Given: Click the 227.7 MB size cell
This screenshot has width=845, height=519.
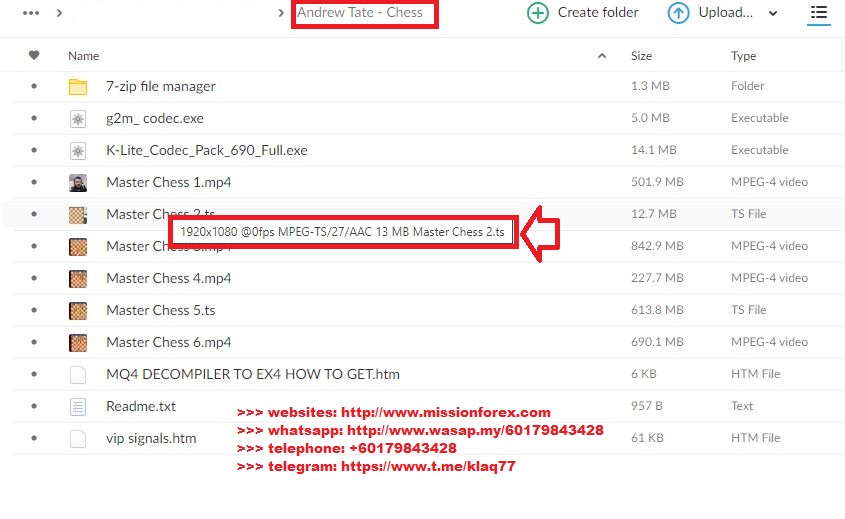Looking at the screenshot, I should [657, 278].
